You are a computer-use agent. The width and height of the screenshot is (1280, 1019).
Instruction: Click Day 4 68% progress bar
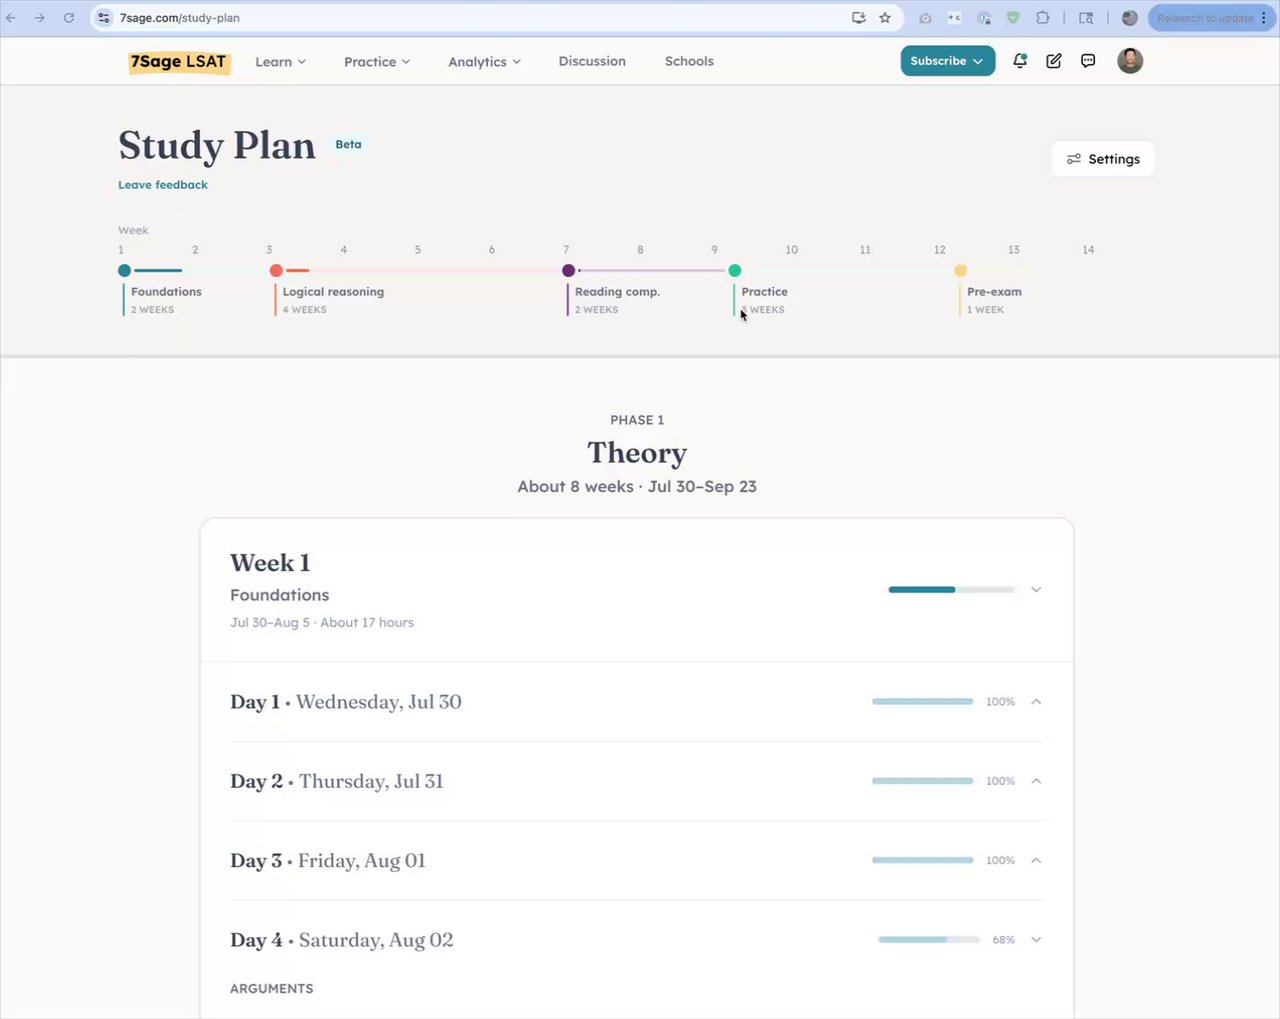[929, 940]
